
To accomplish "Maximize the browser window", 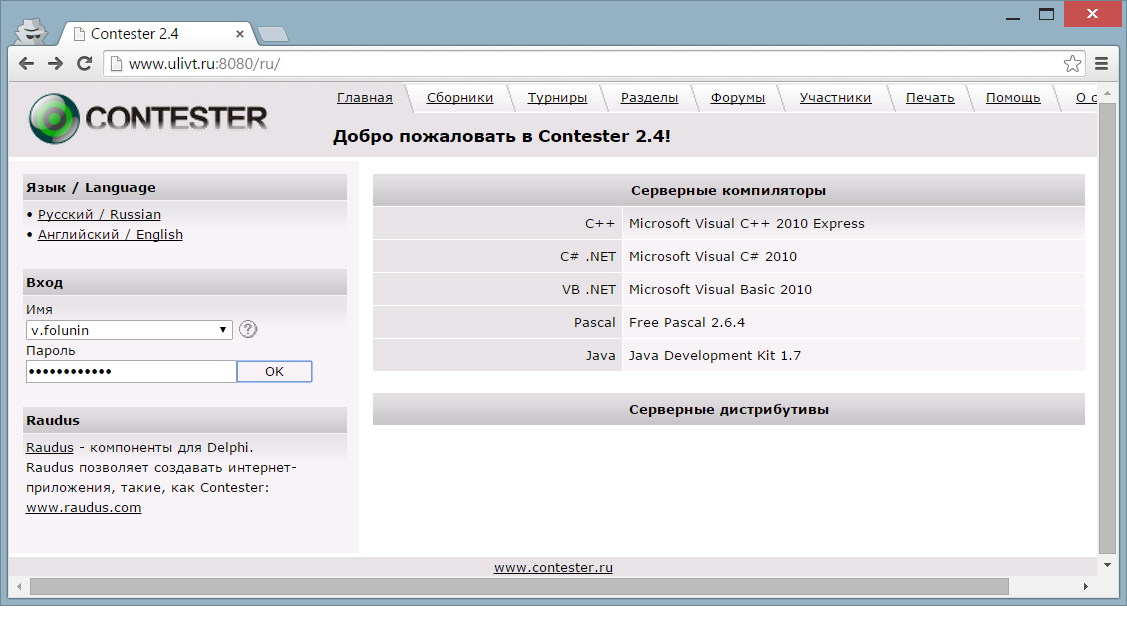I will [1046, 14].
